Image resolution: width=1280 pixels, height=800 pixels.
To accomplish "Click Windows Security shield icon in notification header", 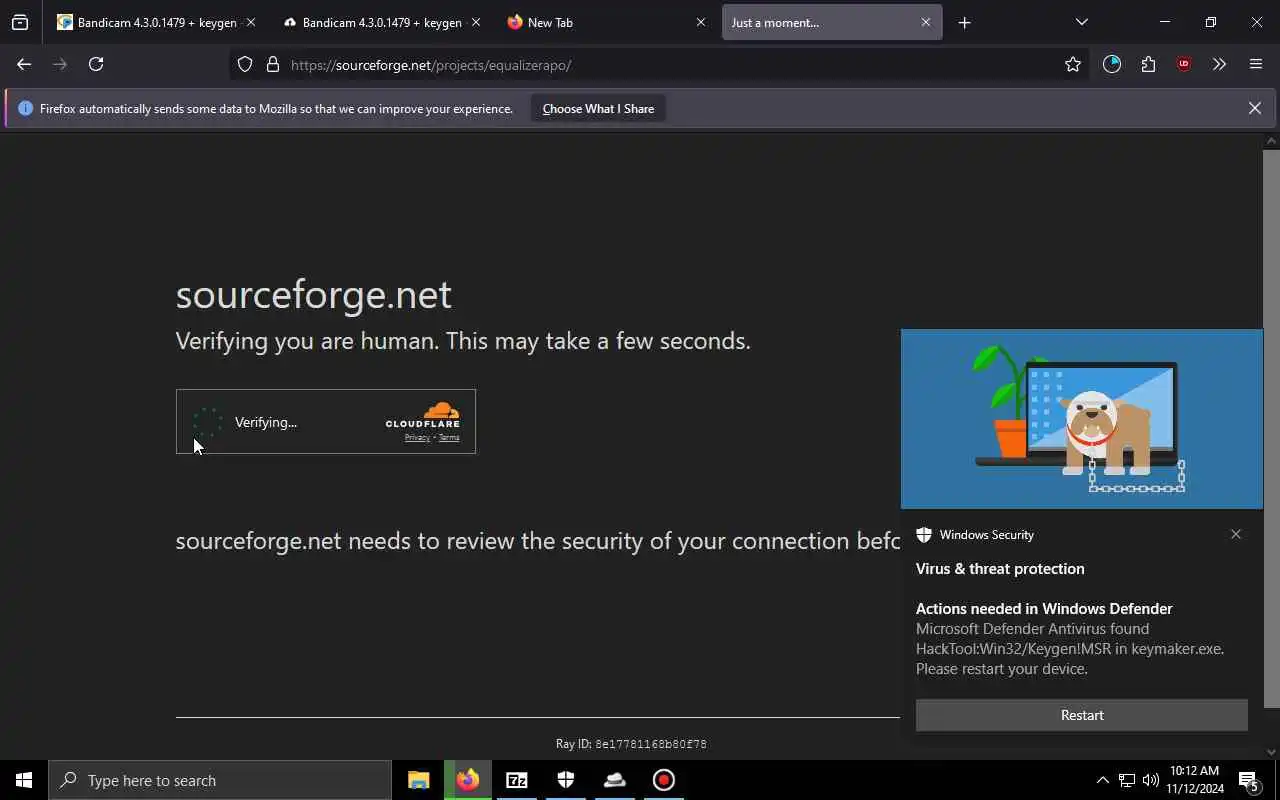I will (924, 535).
